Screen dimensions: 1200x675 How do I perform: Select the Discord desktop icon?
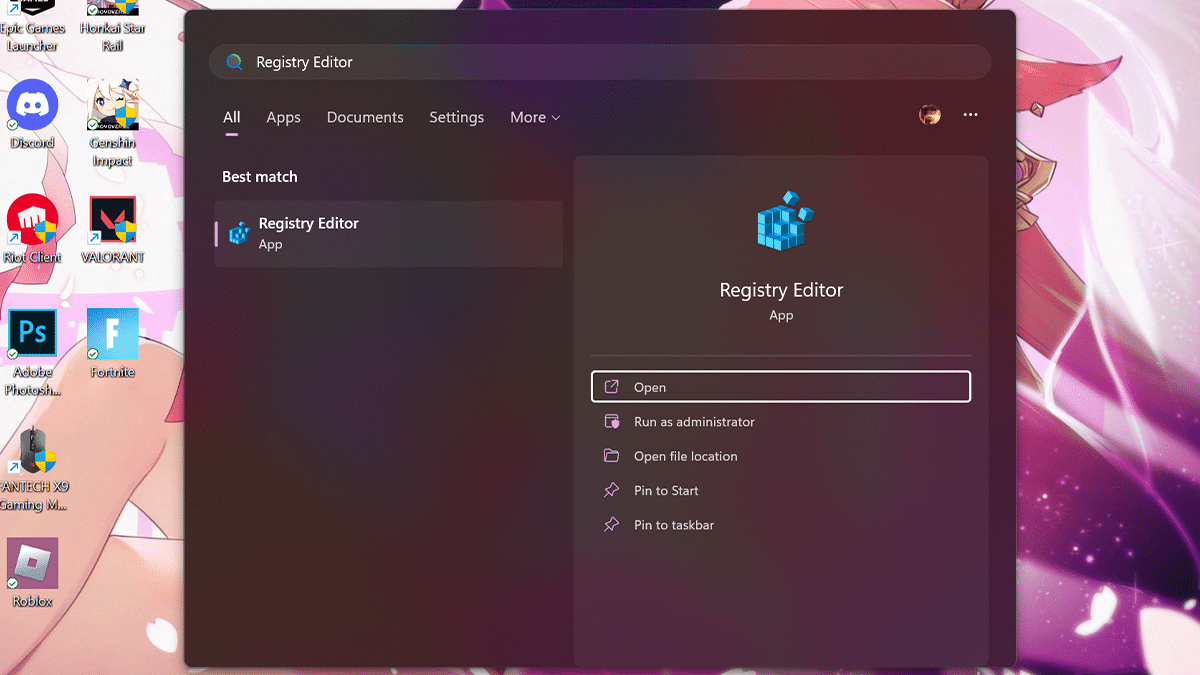(33, 115)
